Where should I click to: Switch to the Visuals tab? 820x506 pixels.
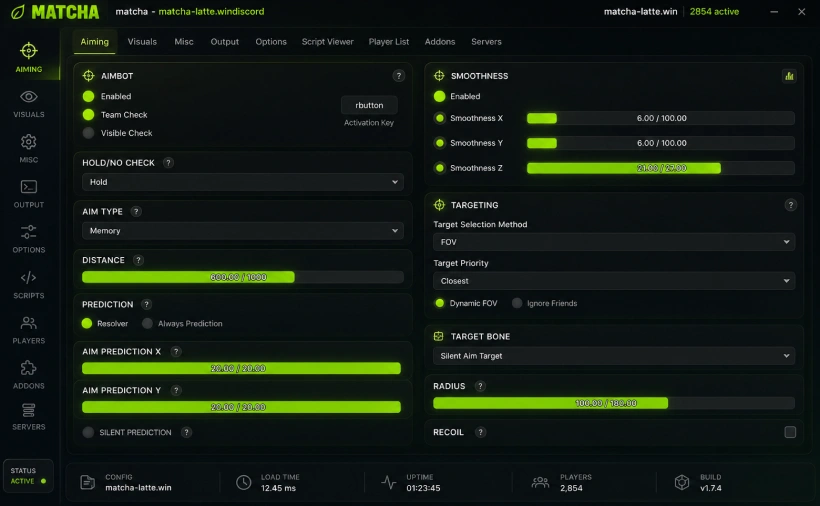(x=142, y=42)
